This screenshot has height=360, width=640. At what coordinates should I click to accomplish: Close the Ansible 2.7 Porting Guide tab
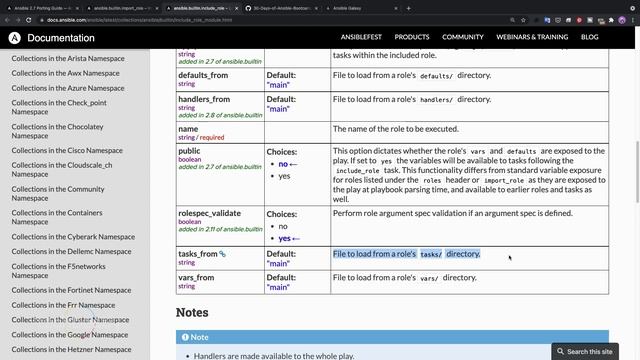[77, 8]
